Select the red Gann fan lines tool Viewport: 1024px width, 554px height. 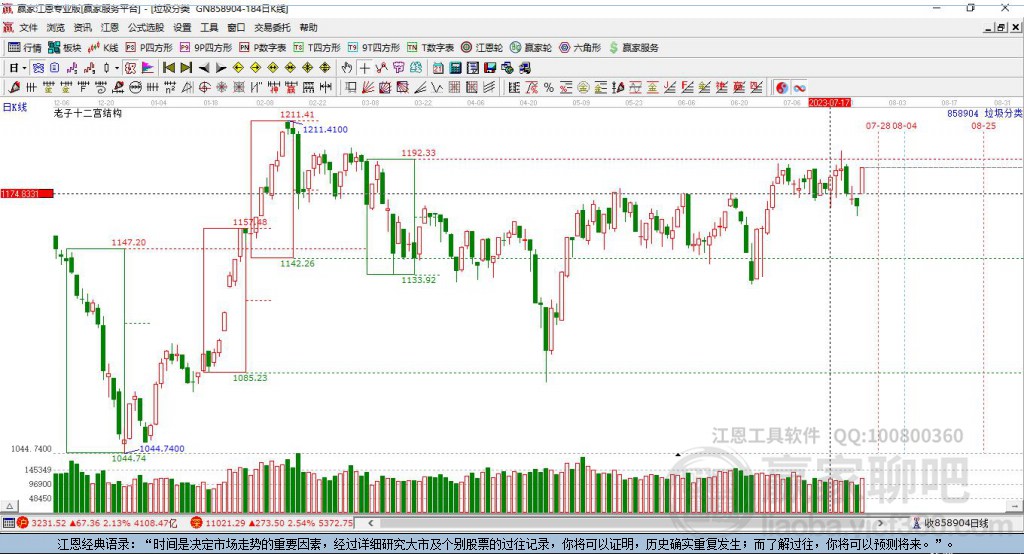click(x=368, y=88)
